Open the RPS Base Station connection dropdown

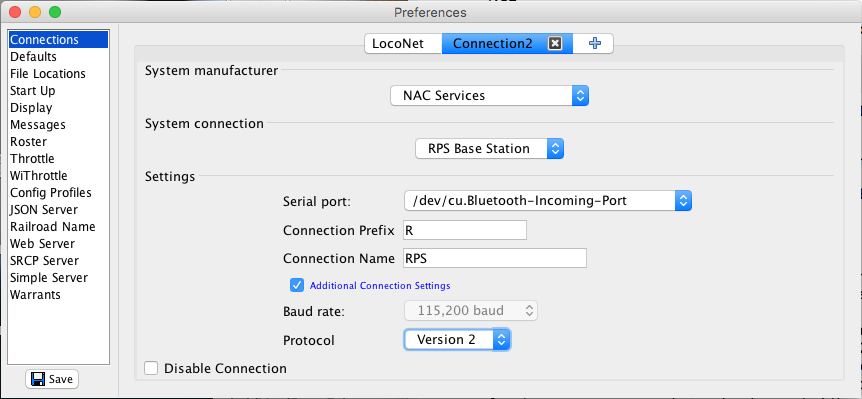point(489,149)
